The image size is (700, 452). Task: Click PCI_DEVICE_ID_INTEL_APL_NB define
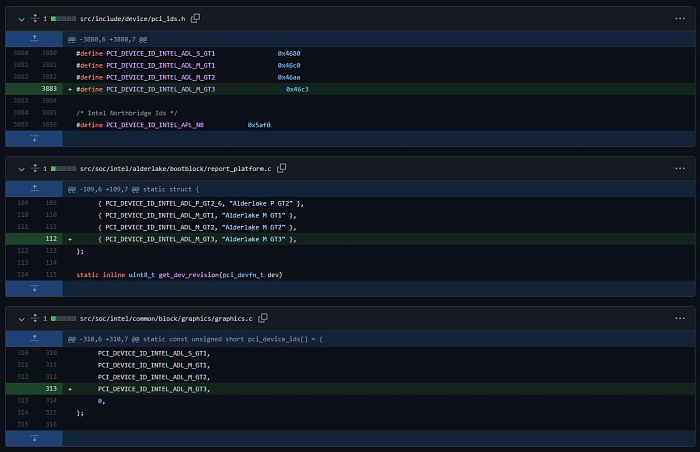[x=155, y=125]
